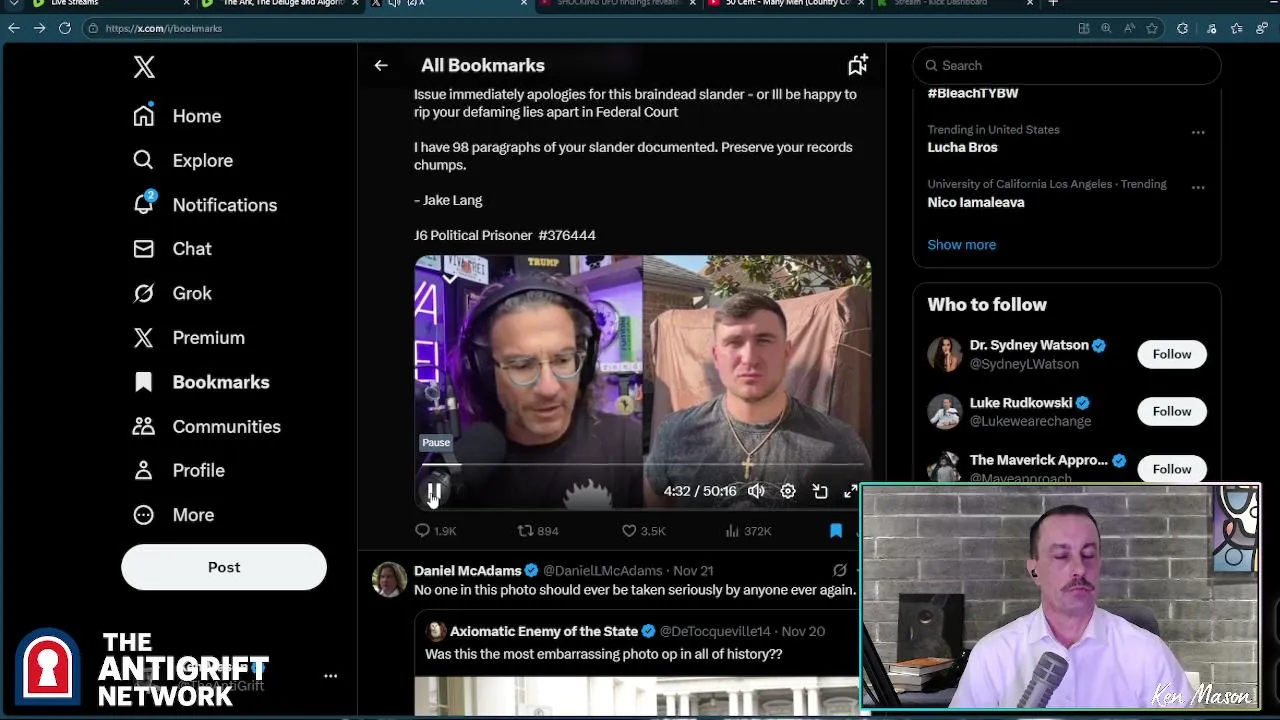
Task: Pause the video in the post
Action: [x=434, y=491]
